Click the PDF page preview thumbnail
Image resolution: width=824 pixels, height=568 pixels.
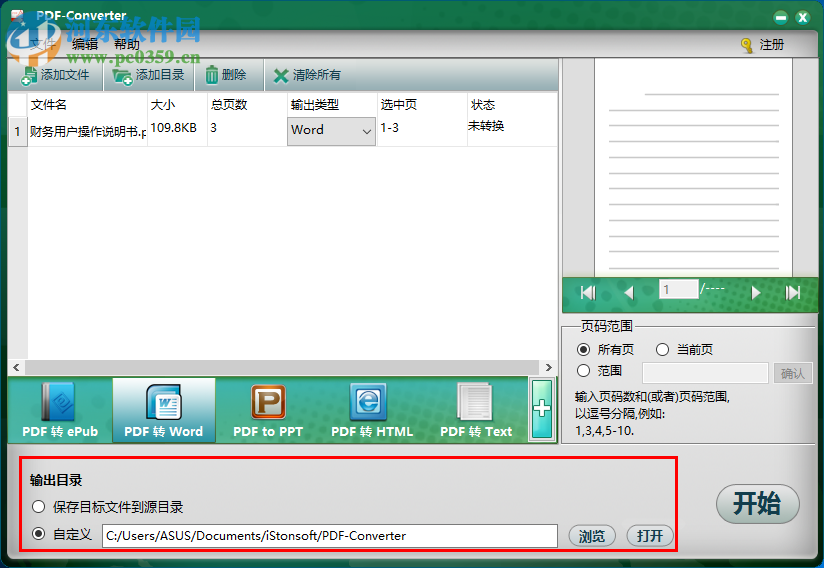693,167
